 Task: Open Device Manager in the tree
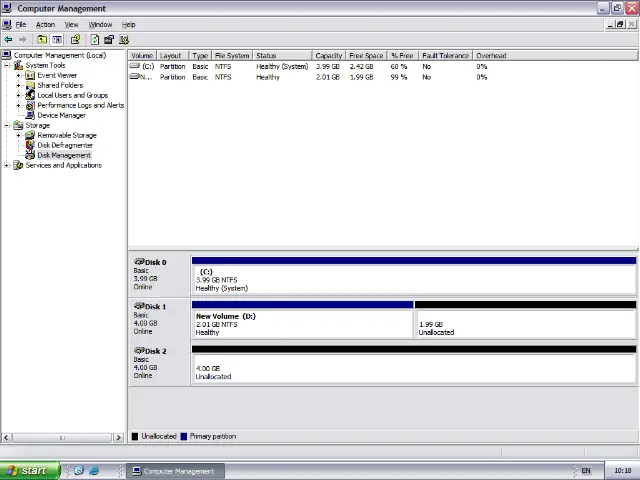(x=61, y=115)
